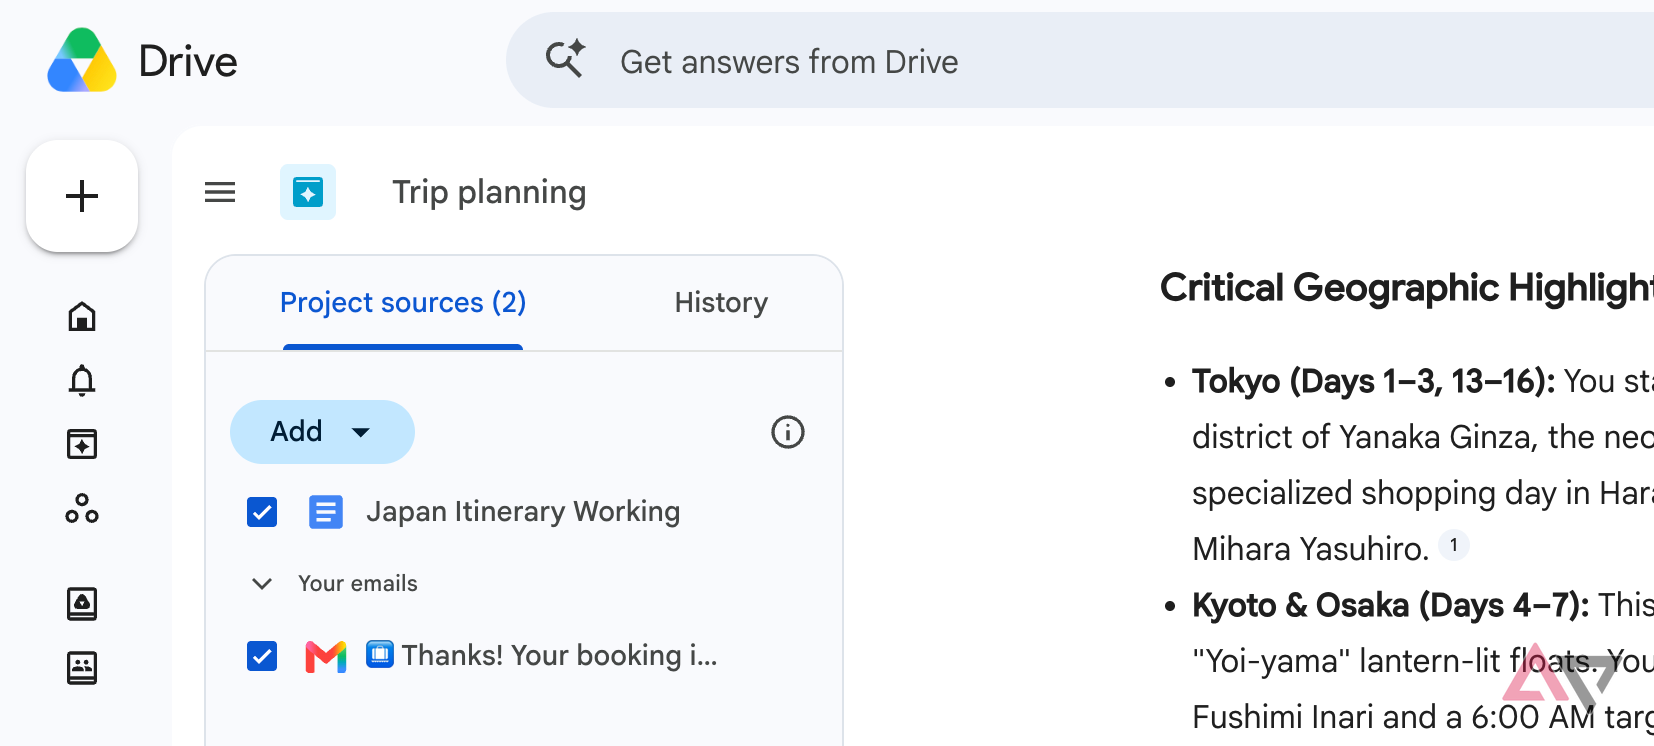
Task: Open the projects sparkle sidebar icon
Action: click(x=82, y=444)
